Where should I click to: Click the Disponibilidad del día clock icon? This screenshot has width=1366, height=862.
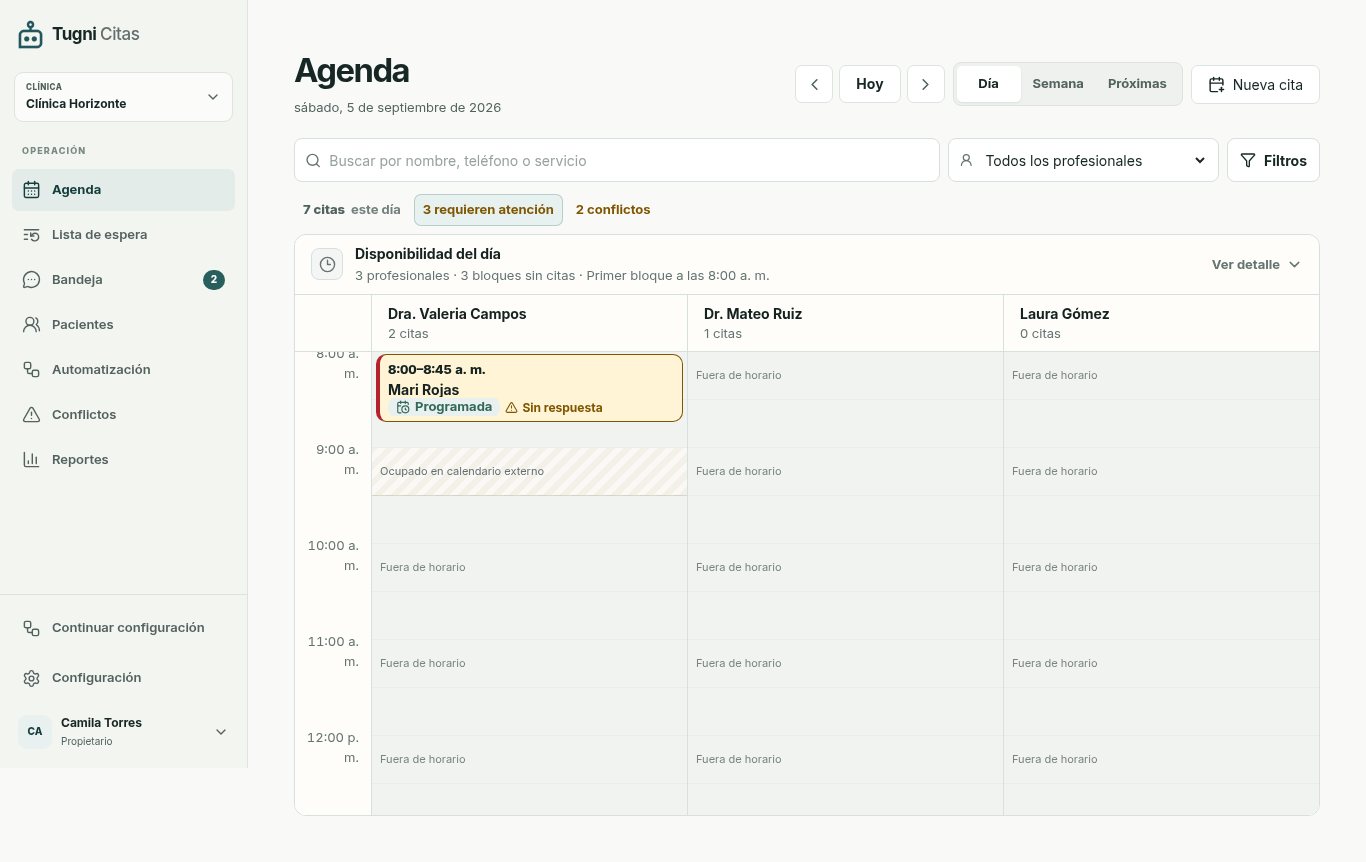click(x=327, y=264)
